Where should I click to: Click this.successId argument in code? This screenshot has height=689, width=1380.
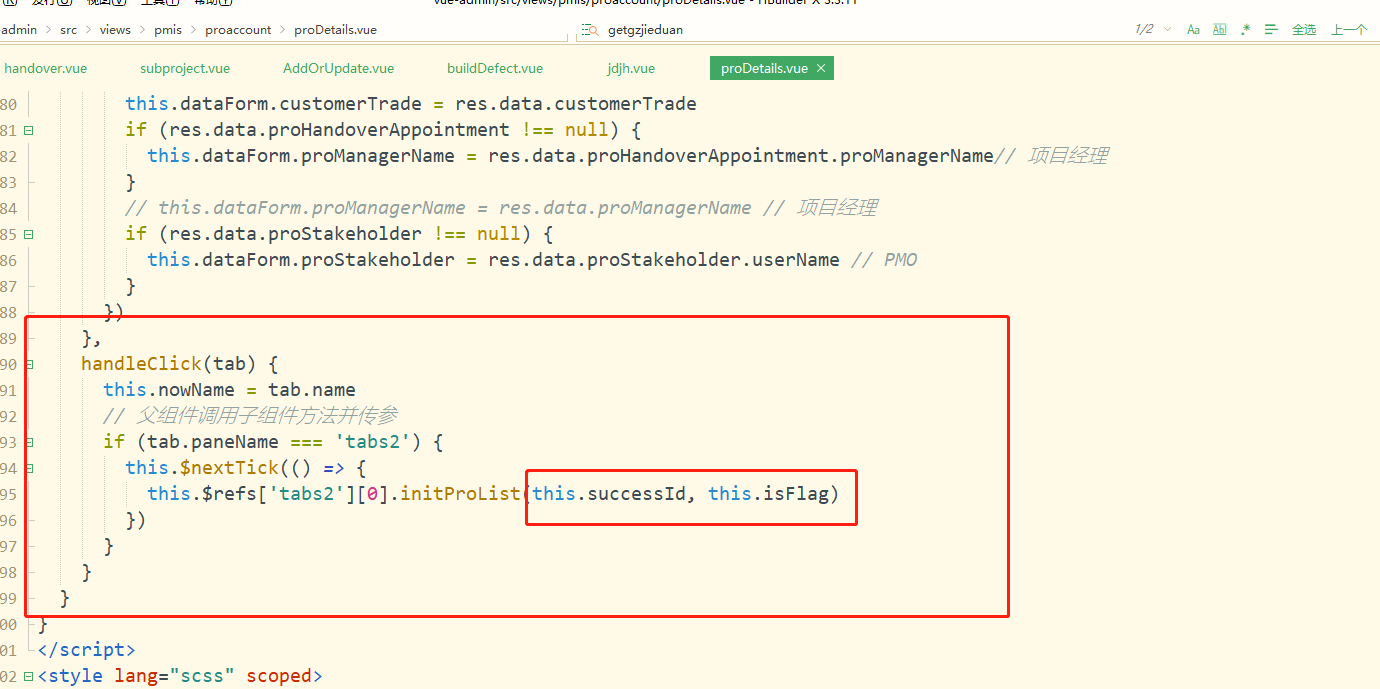click(x=609, y=494)
